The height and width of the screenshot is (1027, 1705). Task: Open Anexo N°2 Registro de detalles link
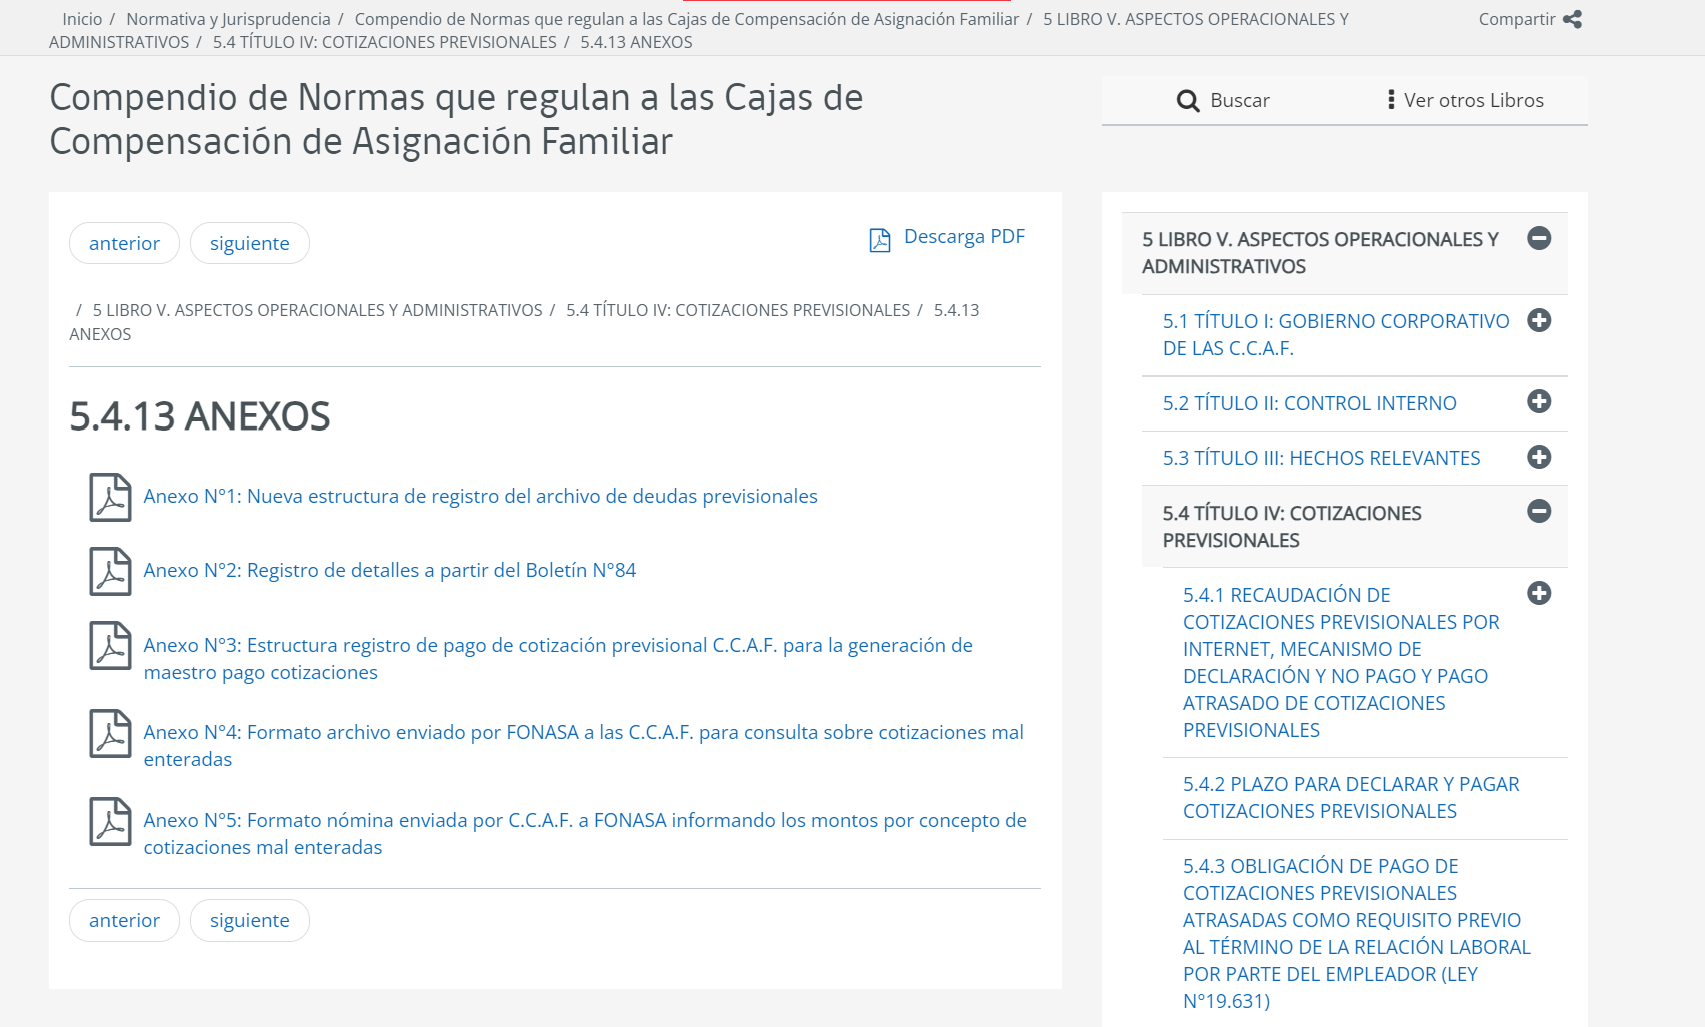point(390,570)
